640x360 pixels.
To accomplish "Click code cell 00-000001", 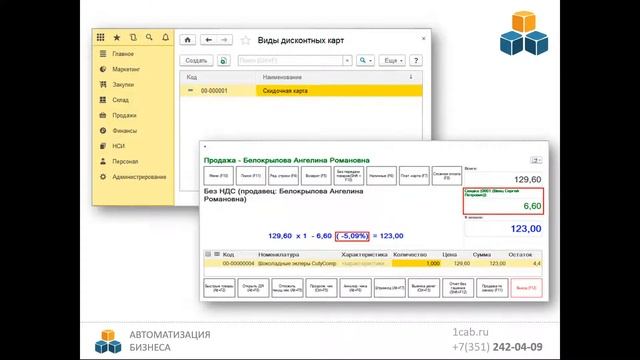I will click(x=214, y=91).
